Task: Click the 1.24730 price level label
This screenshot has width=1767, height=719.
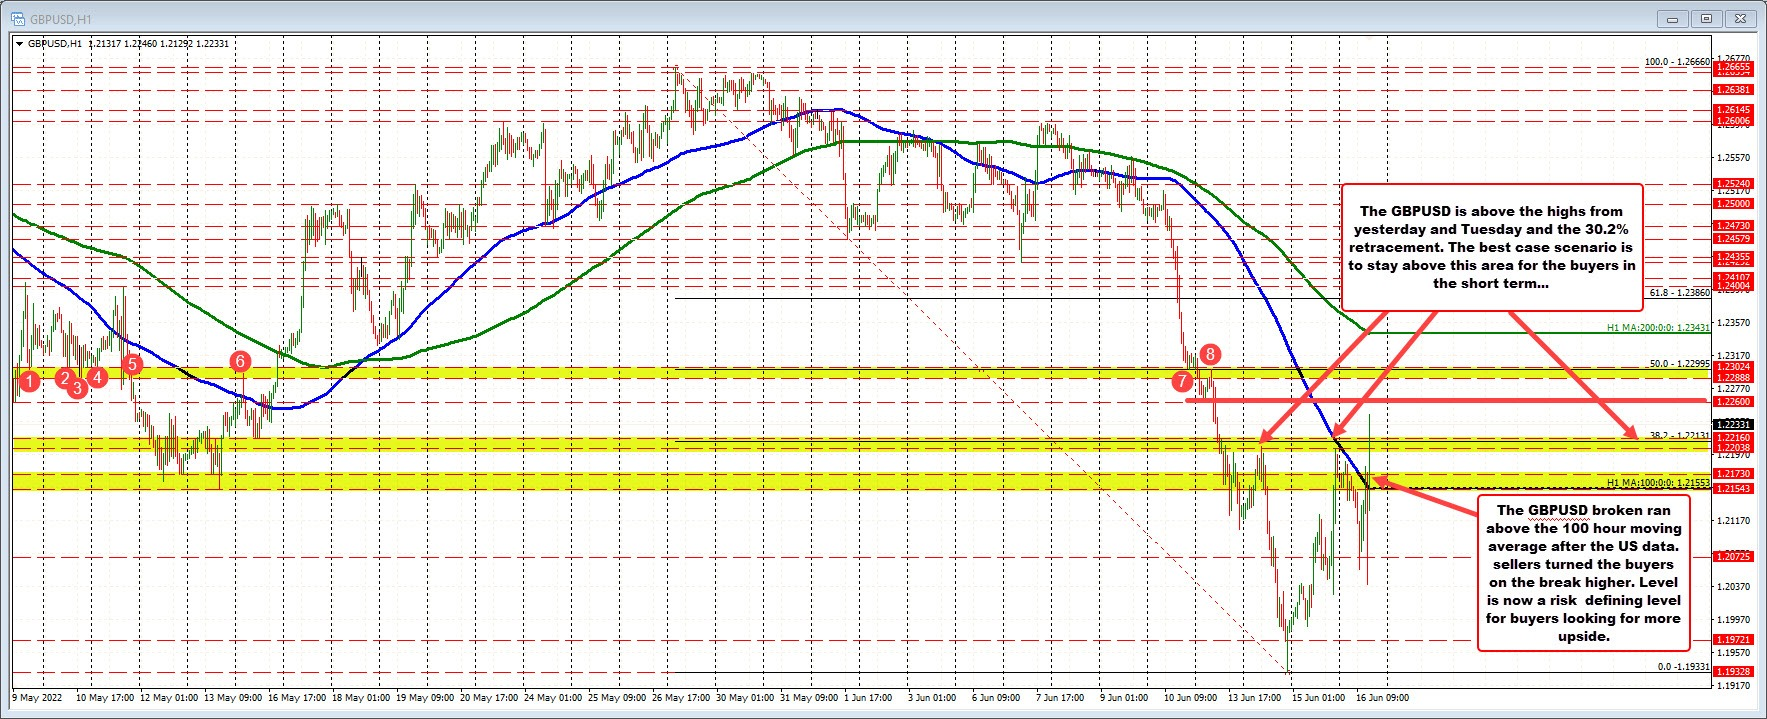Action: (x=1733, y=226)
